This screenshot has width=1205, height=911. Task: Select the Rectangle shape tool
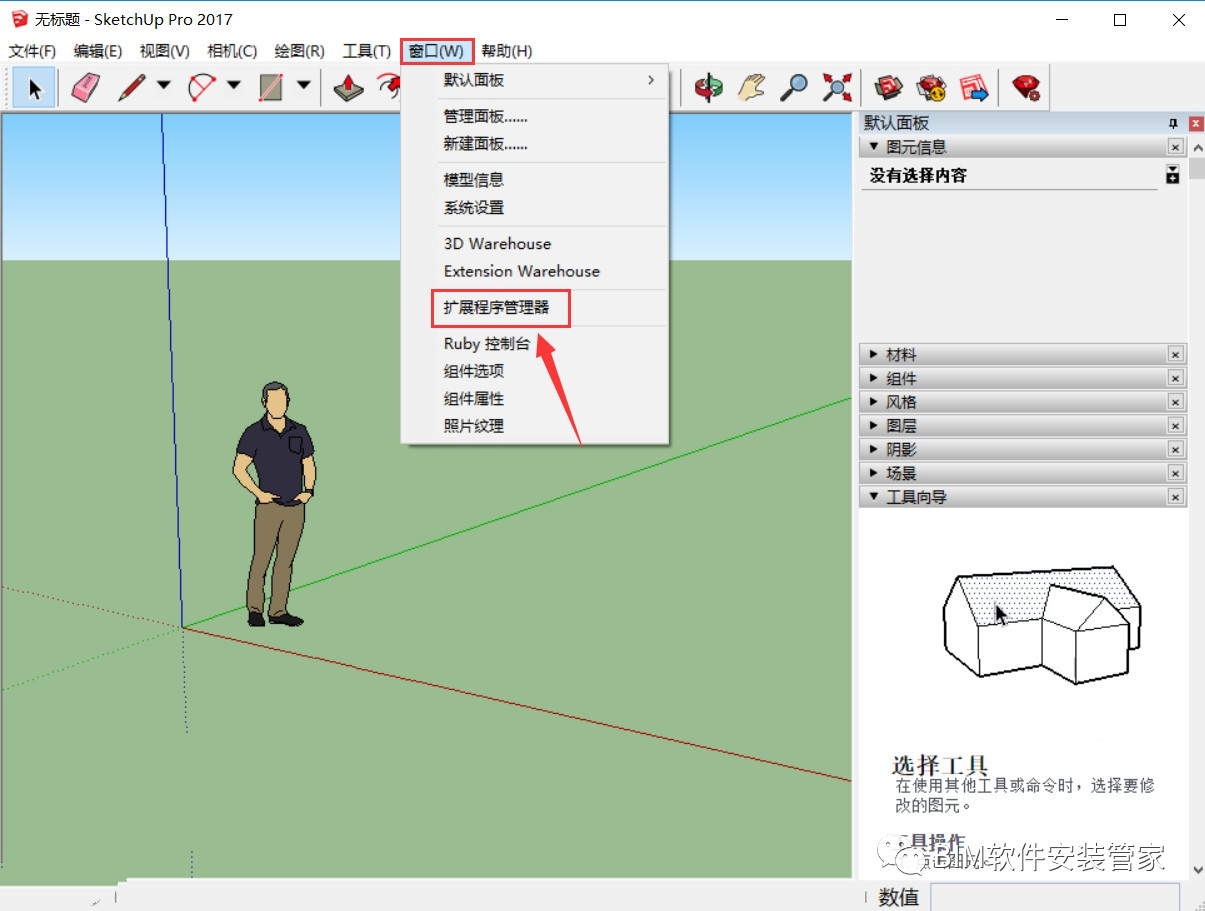271,88
